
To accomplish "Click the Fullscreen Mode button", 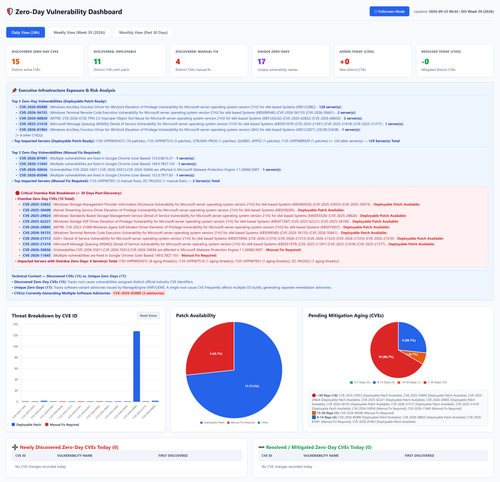I will pyautogui.click(x=389, y=11).
